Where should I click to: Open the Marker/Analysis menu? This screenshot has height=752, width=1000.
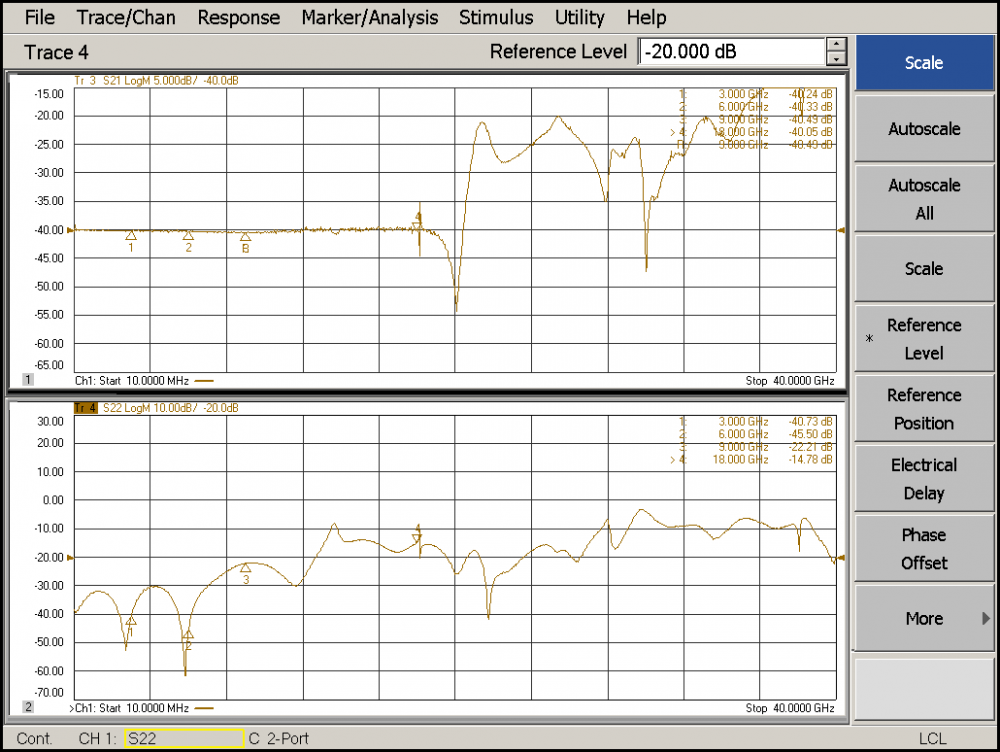tap(369, 17)
